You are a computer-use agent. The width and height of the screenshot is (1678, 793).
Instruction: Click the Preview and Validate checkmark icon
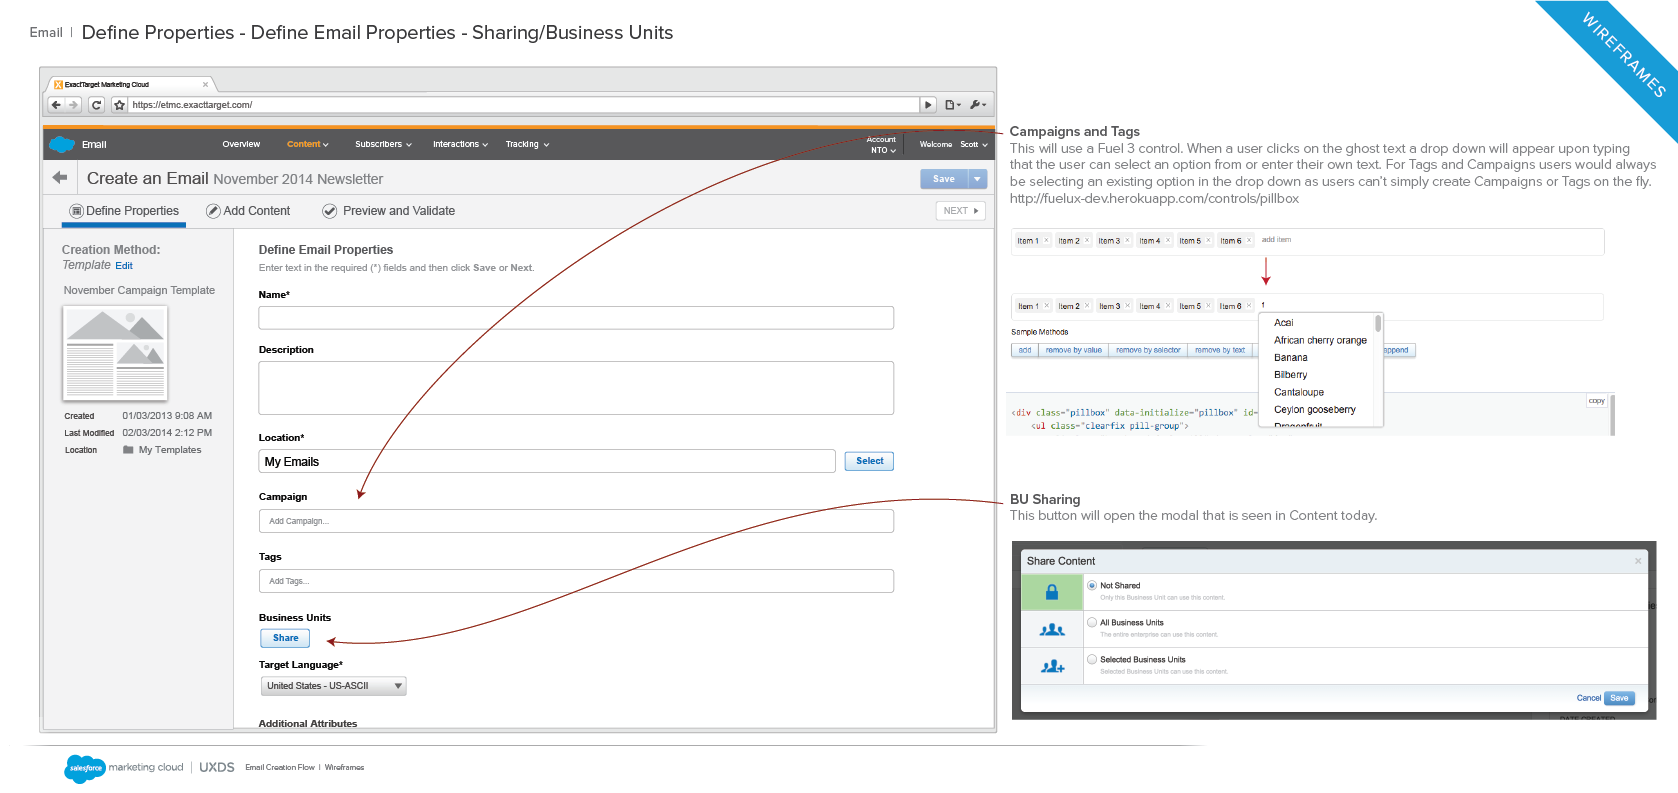[x=329, y=211]
